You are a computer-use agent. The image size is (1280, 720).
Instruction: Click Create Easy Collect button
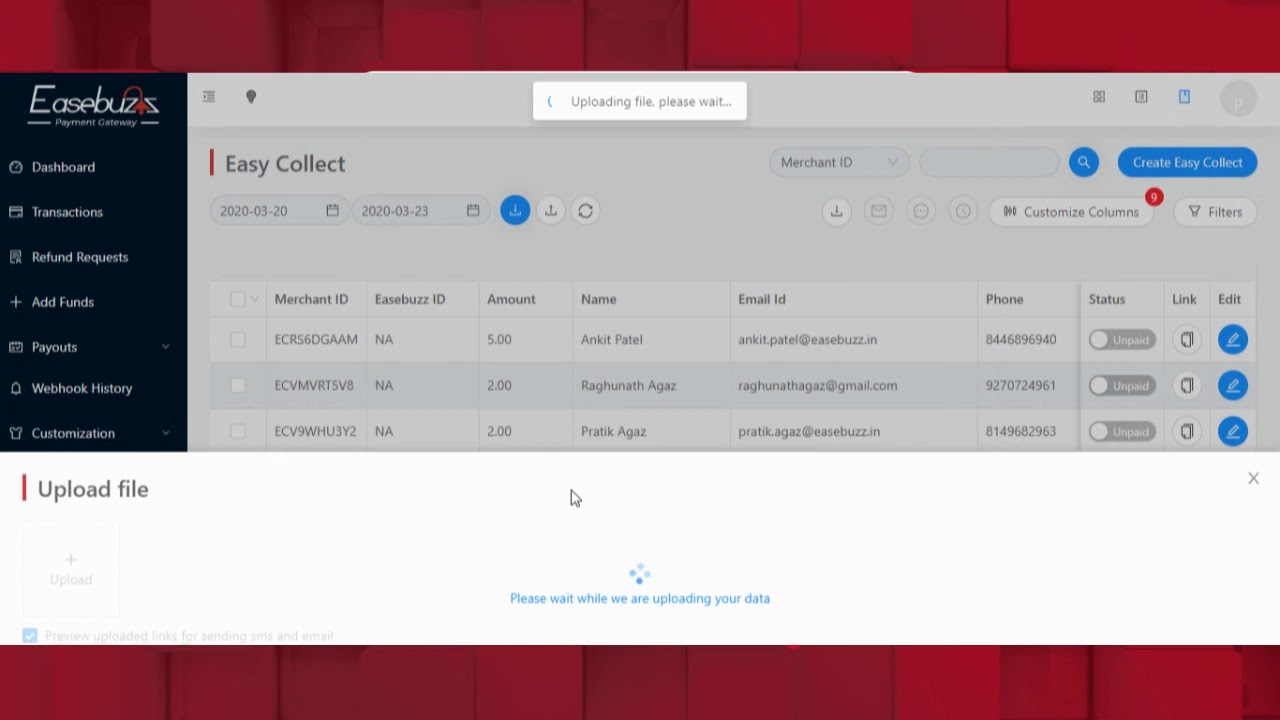(x=1187, y=162)
